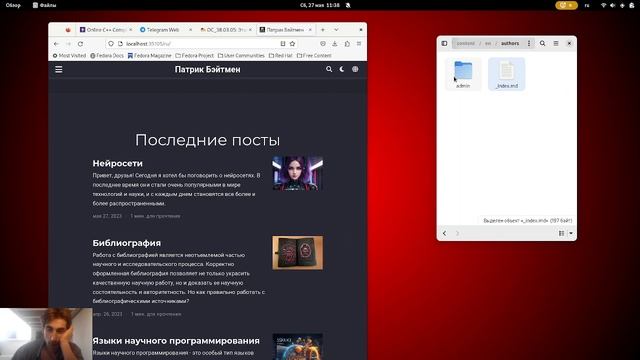
Task: Open path bar three-dot menu in Files
Action: (529, 43)
